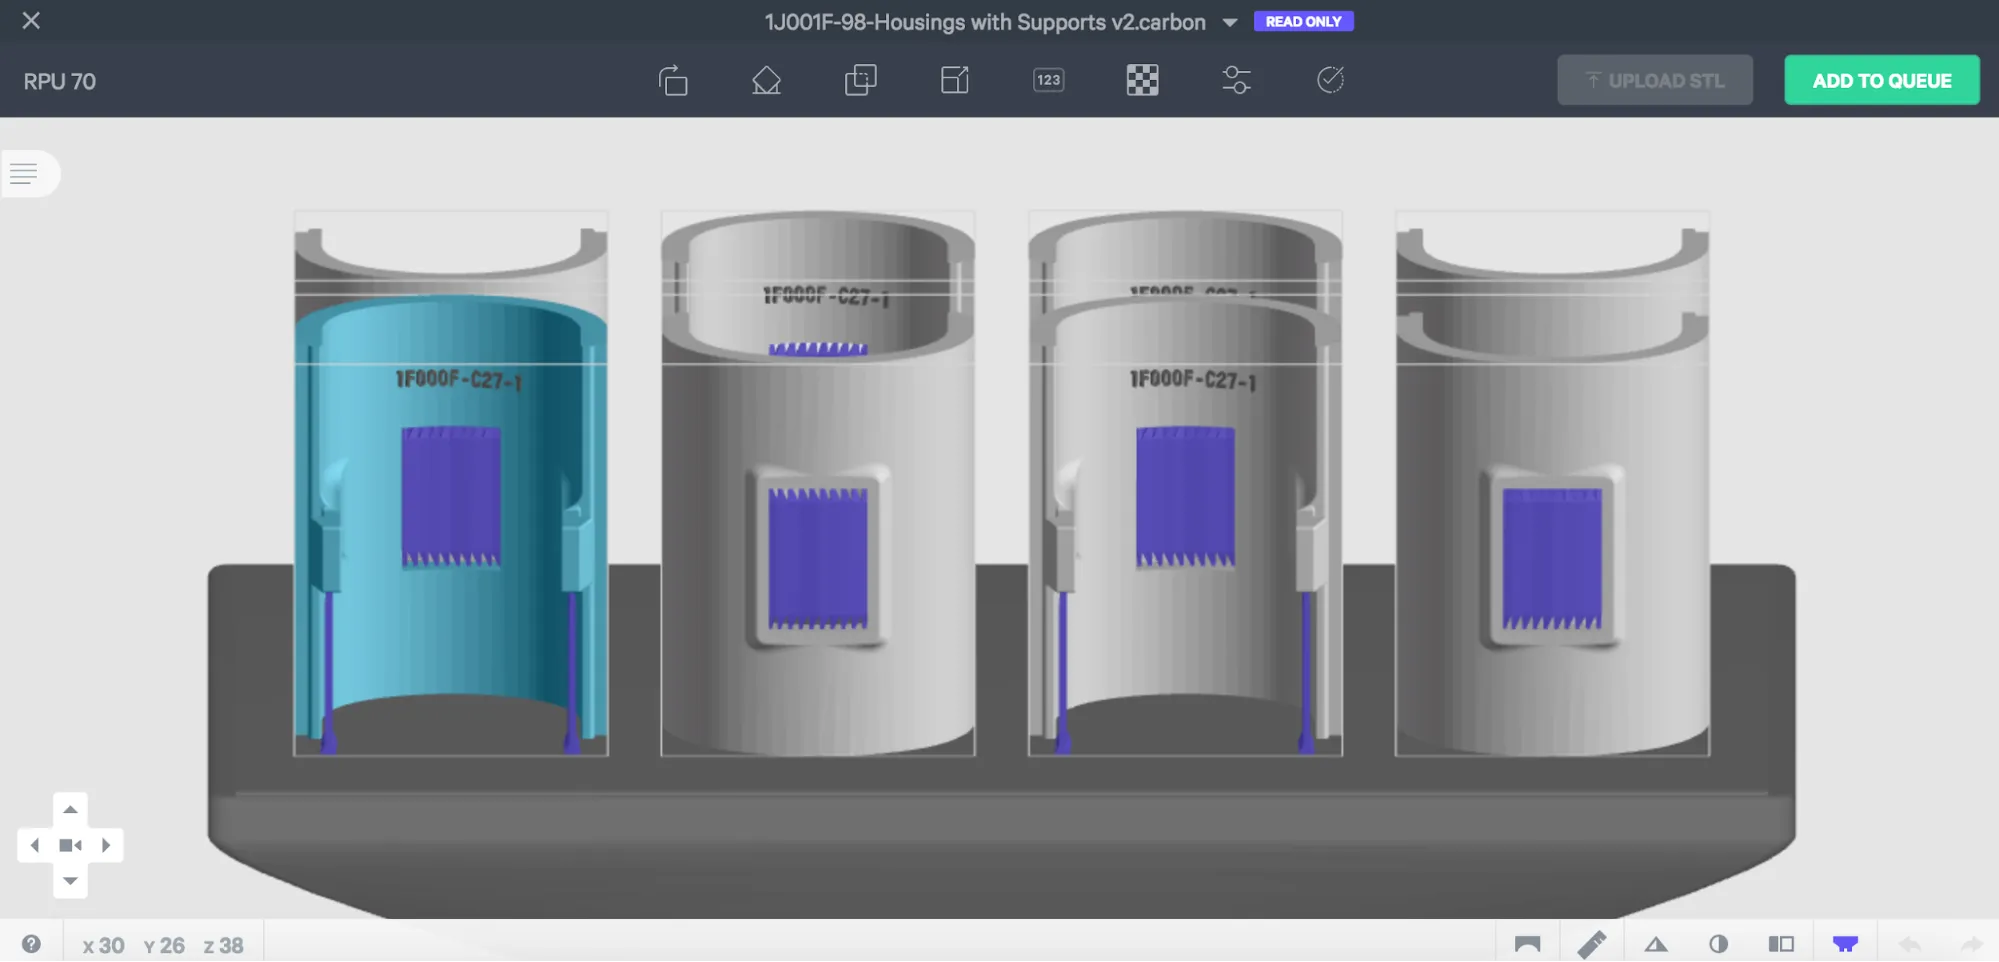Run the print analysis check tool
Screen dimensions: 1999x962
tap(1330, 80)
